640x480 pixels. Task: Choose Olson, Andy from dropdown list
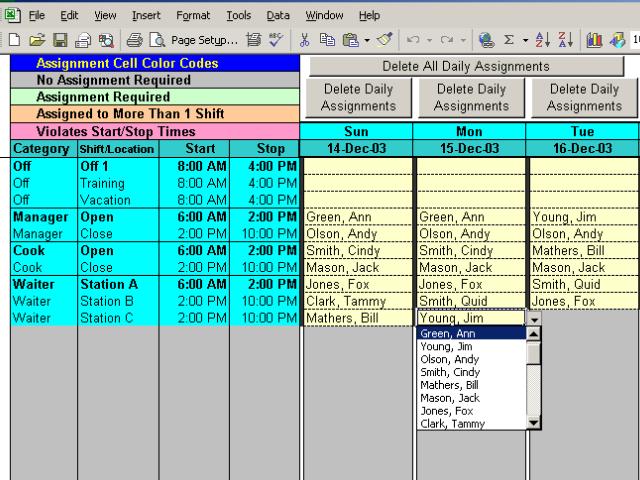click(471, 359)
